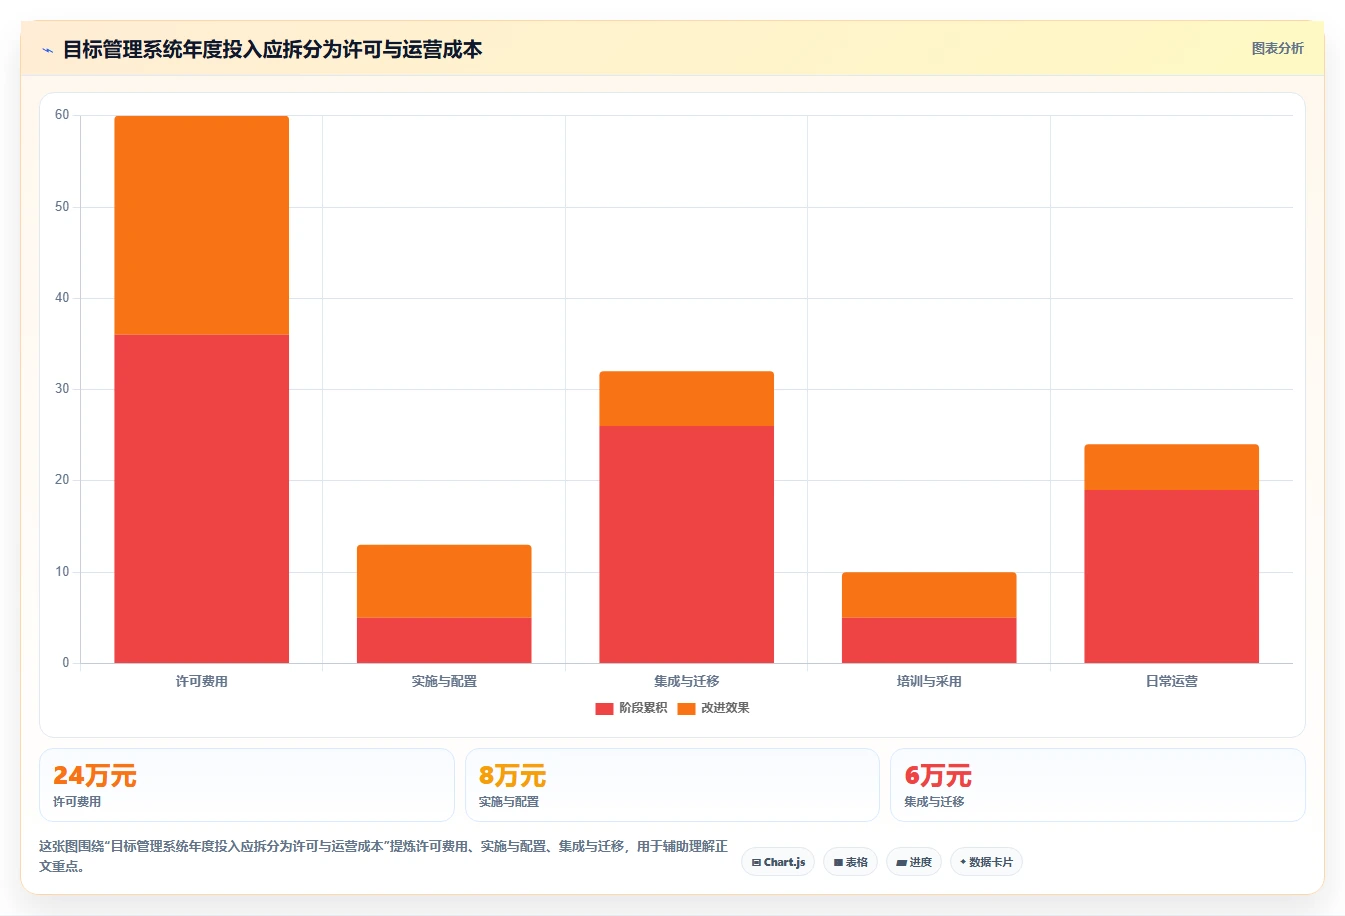Click the 图表分析 label in the header

(x=1277, y=48)
